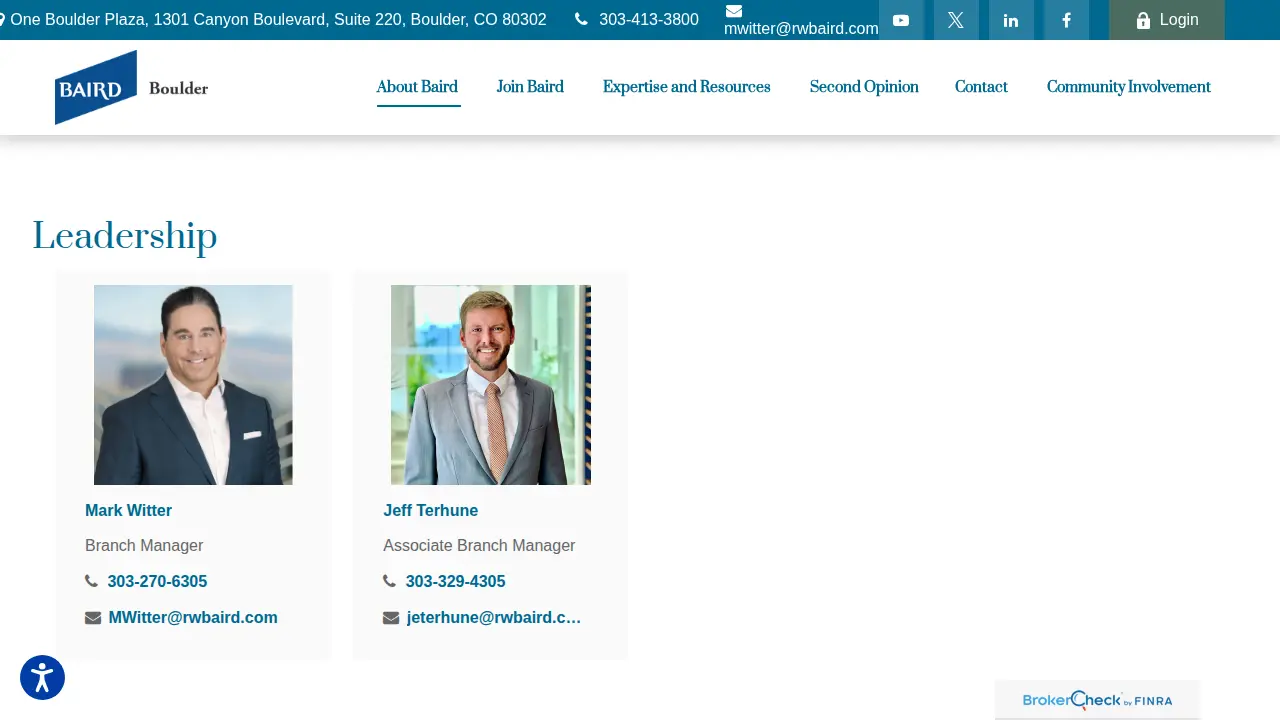The height and width of the screenshot is (720, 1280).
Task: Click the 'Branch Manager' title under Mark Witter
Action: tap(144, 546)
